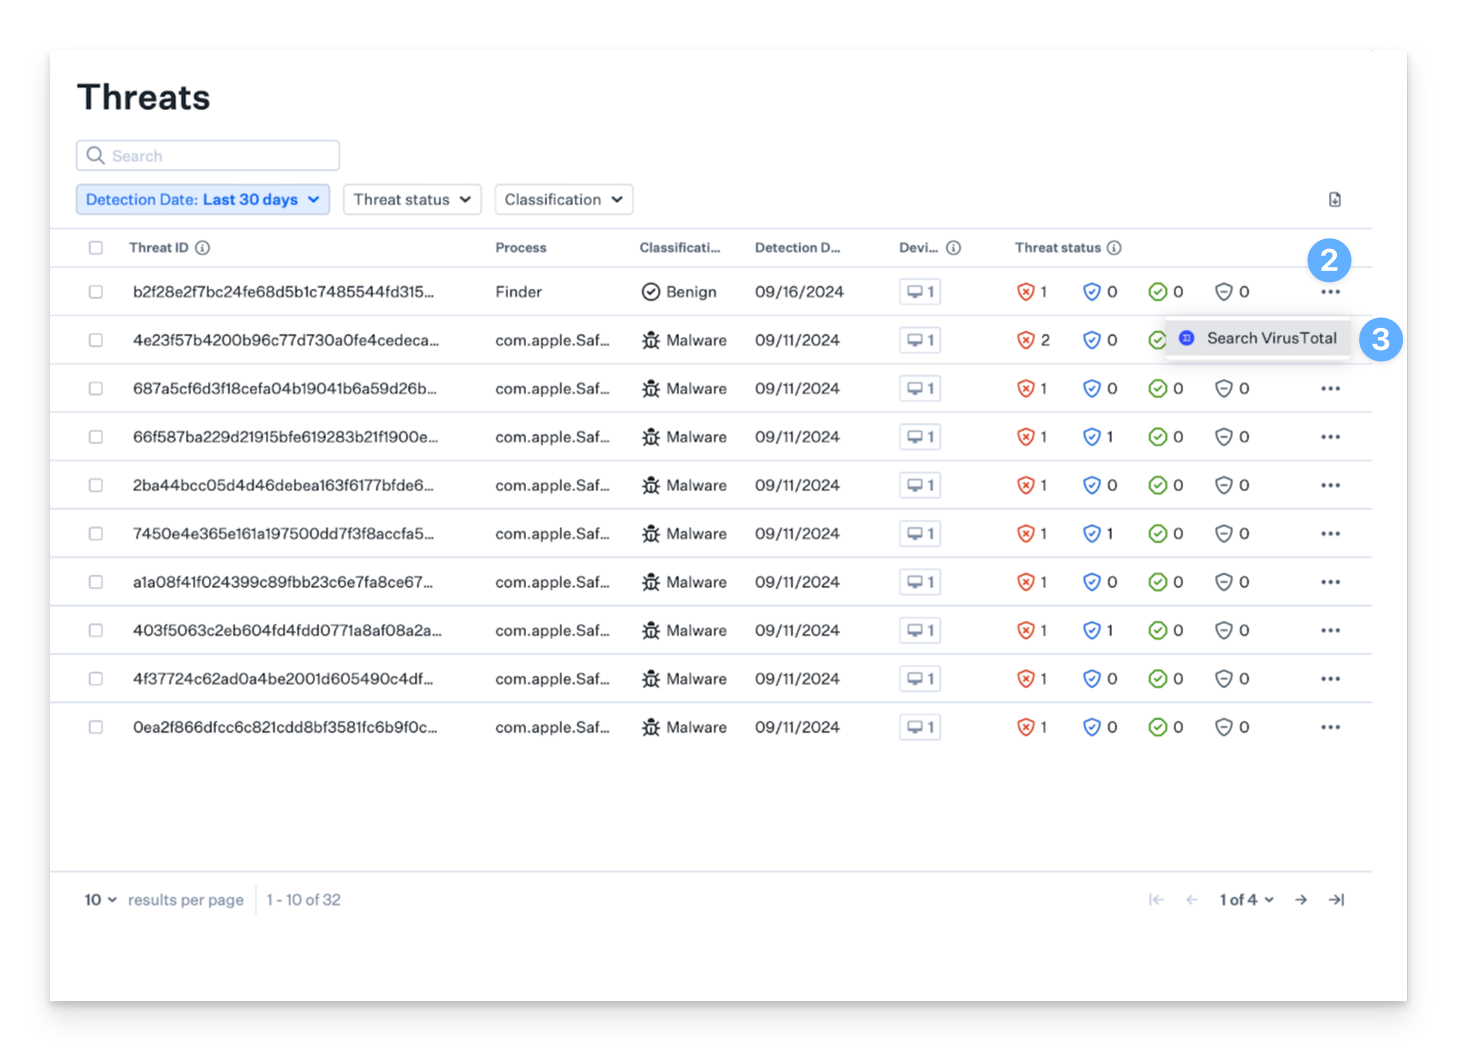Viewport: 1458px width, 1051px height.
Task: Click device count badge for threat 4e23f57b4200
Action: (x=920, y=340)
